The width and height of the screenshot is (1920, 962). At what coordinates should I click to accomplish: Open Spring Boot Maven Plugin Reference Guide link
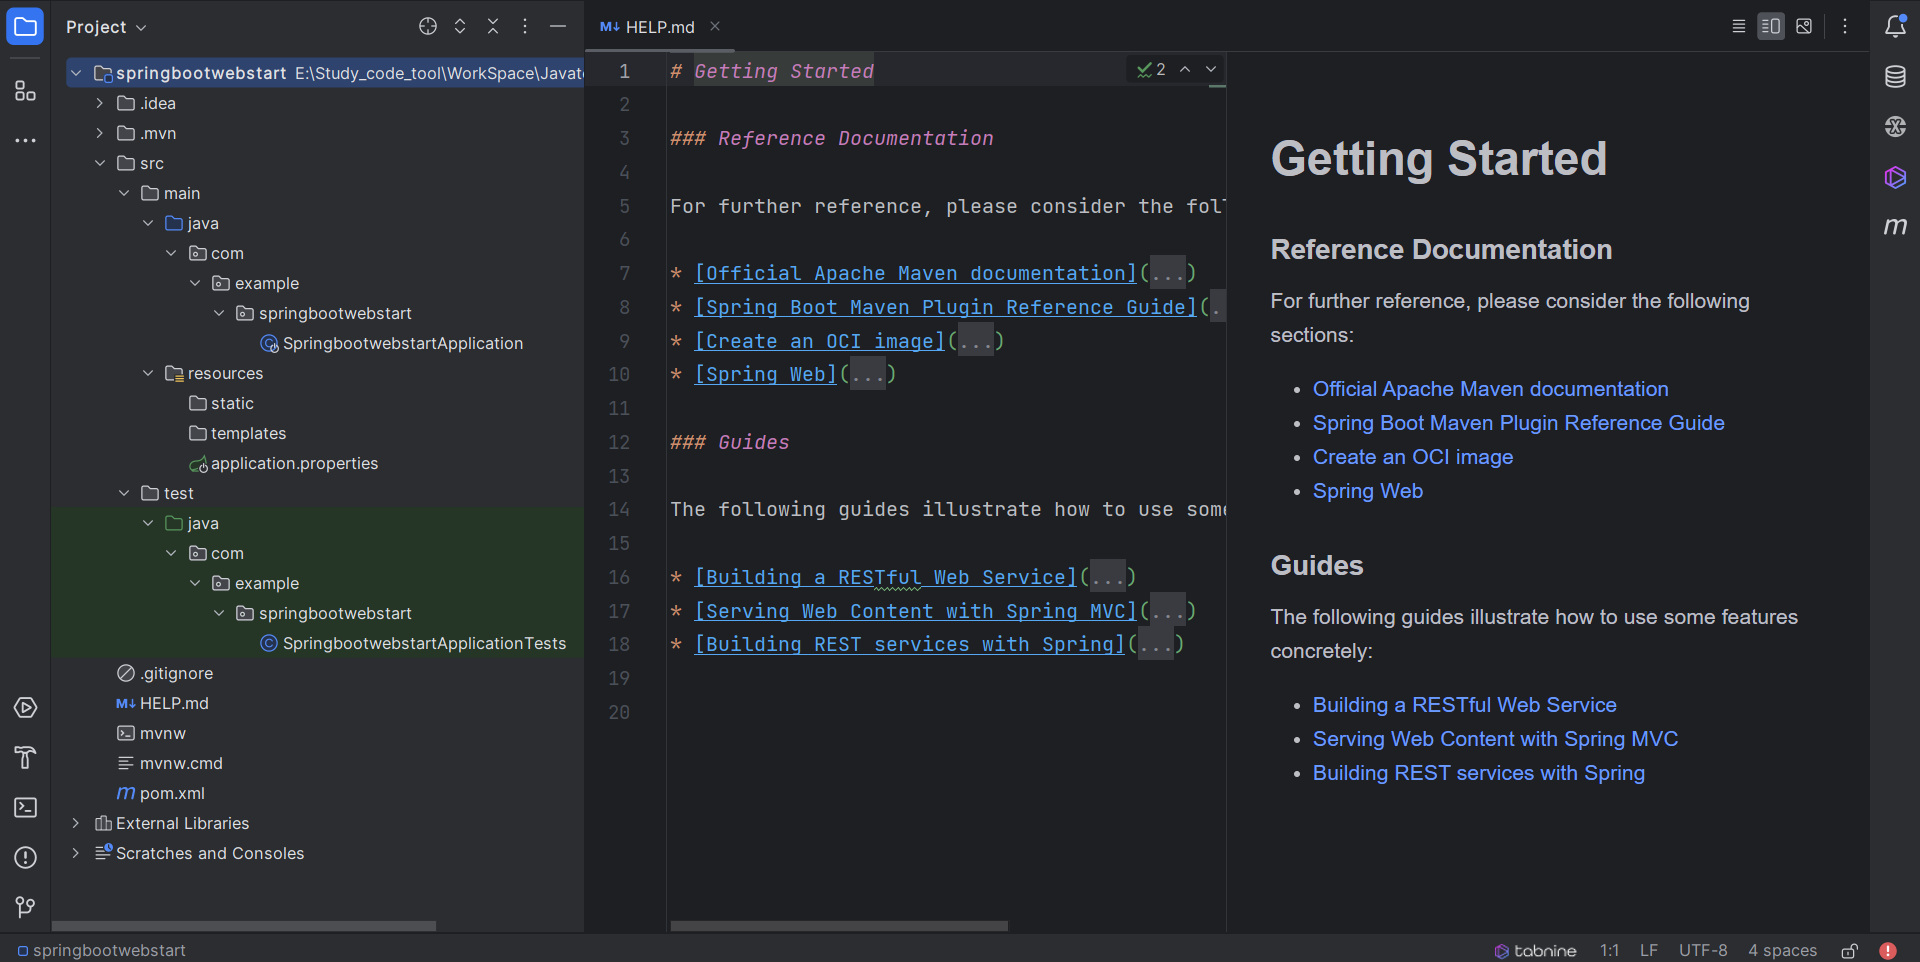pos(1518,423)
